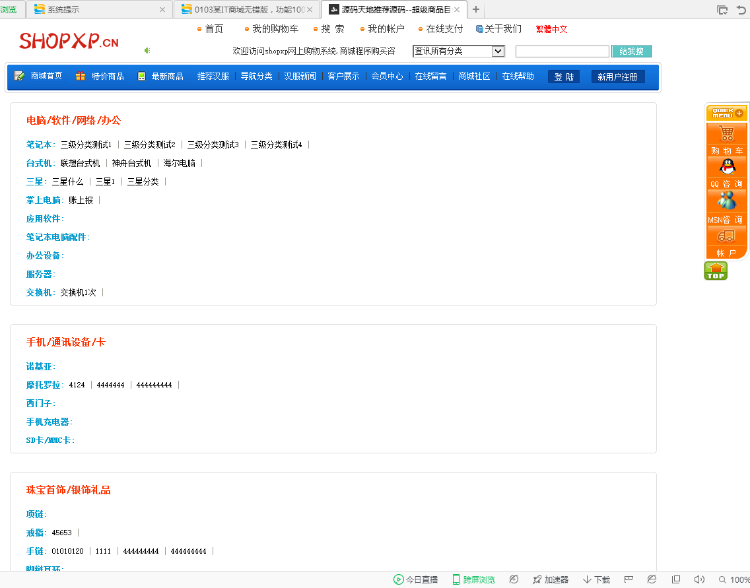Open 首页 in the top link row
750x588 pixels.
[x=214, y=29]
